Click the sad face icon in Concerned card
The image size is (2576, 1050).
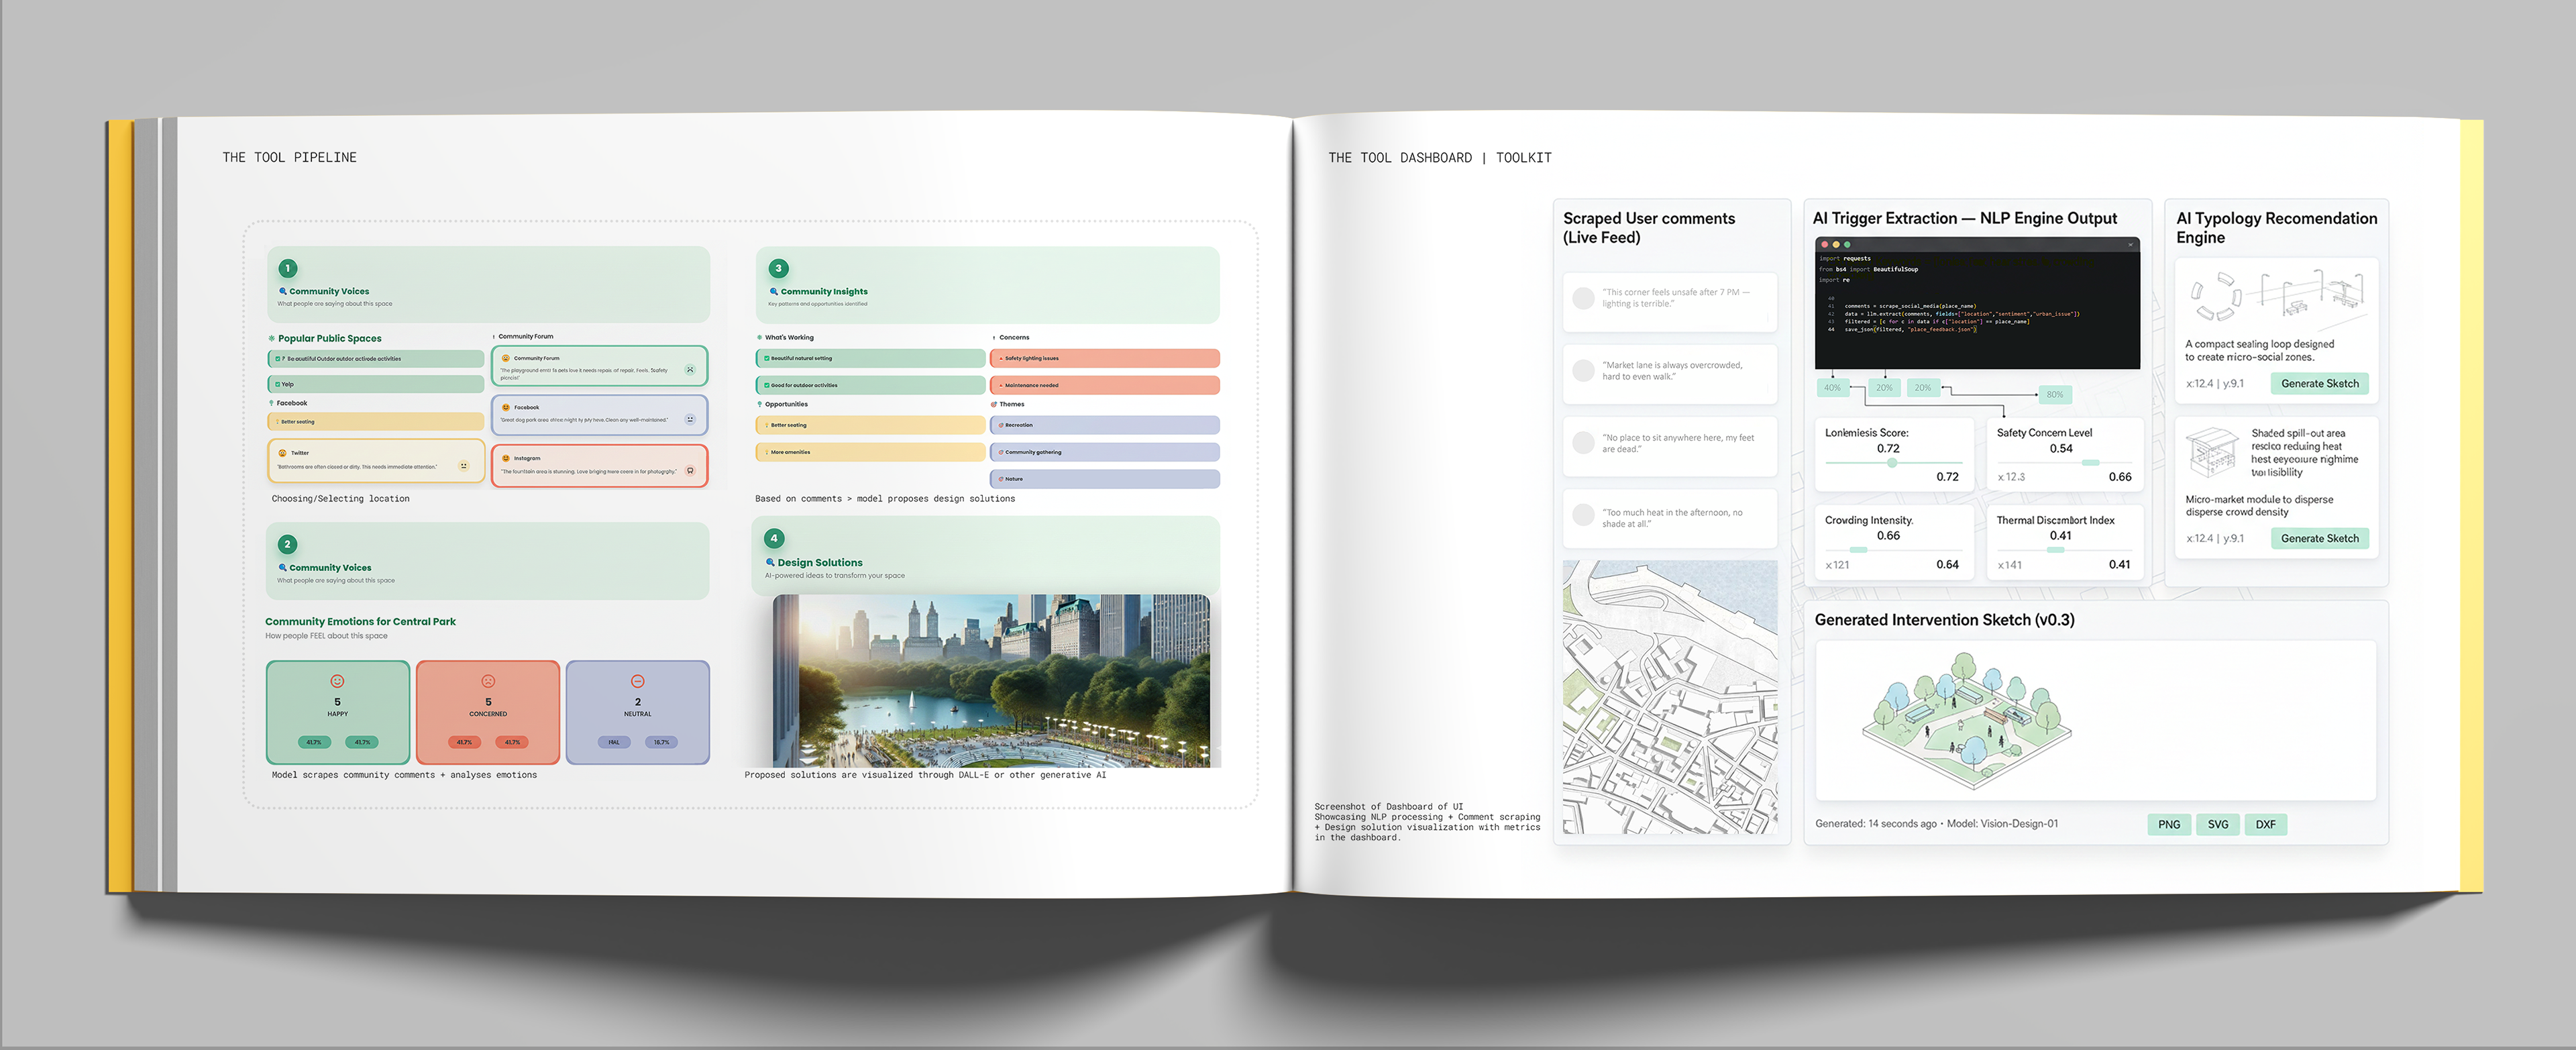pyautogui.click(x=488, y=681)
